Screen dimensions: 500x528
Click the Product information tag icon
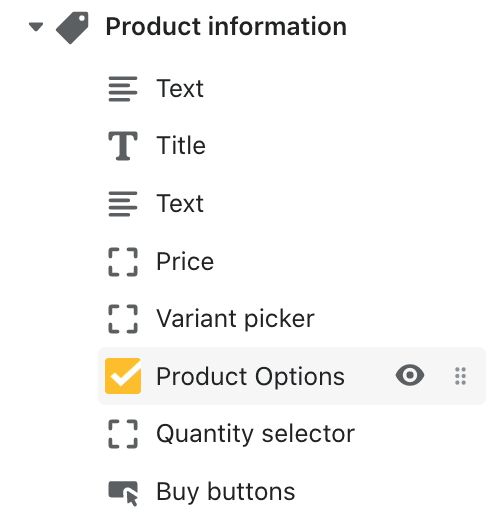[72, 28]
